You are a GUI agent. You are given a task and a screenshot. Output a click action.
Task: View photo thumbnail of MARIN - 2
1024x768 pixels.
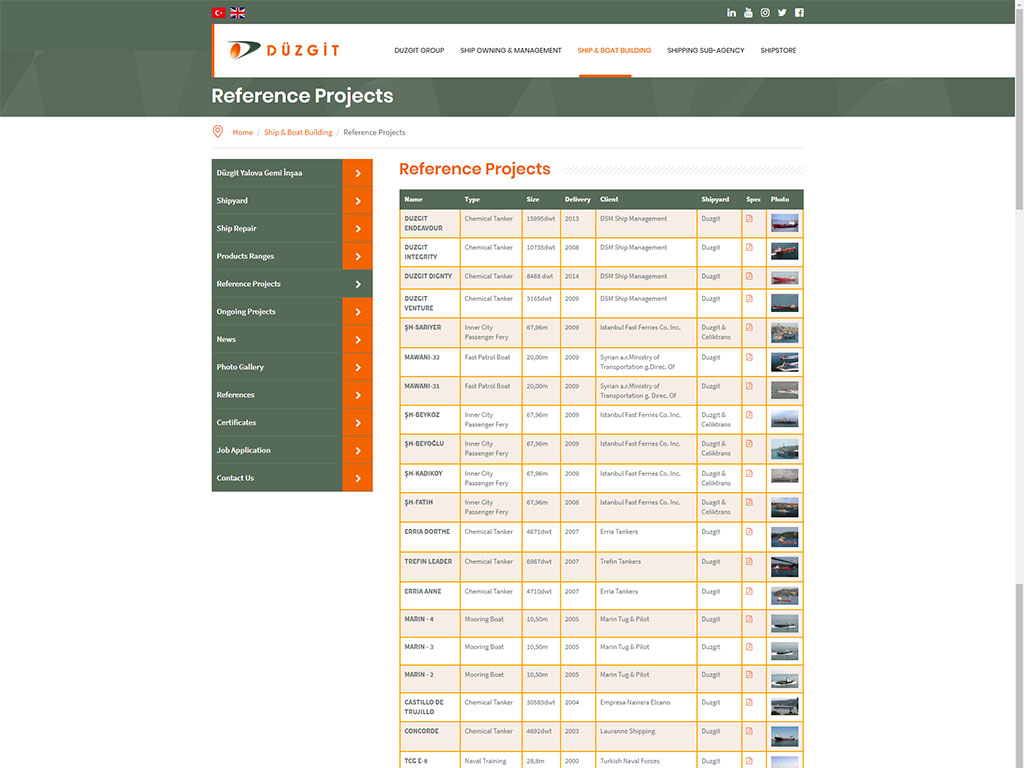pyautogui.click(x=784, y=679)
